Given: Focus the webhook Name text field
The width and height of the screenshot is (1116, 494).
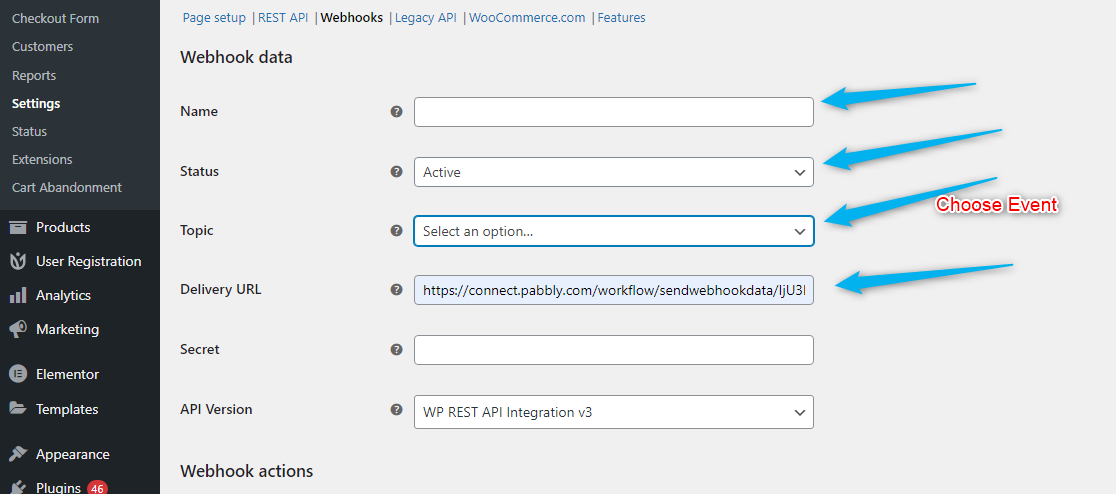Looking at the screenshot, I should 613,112.
